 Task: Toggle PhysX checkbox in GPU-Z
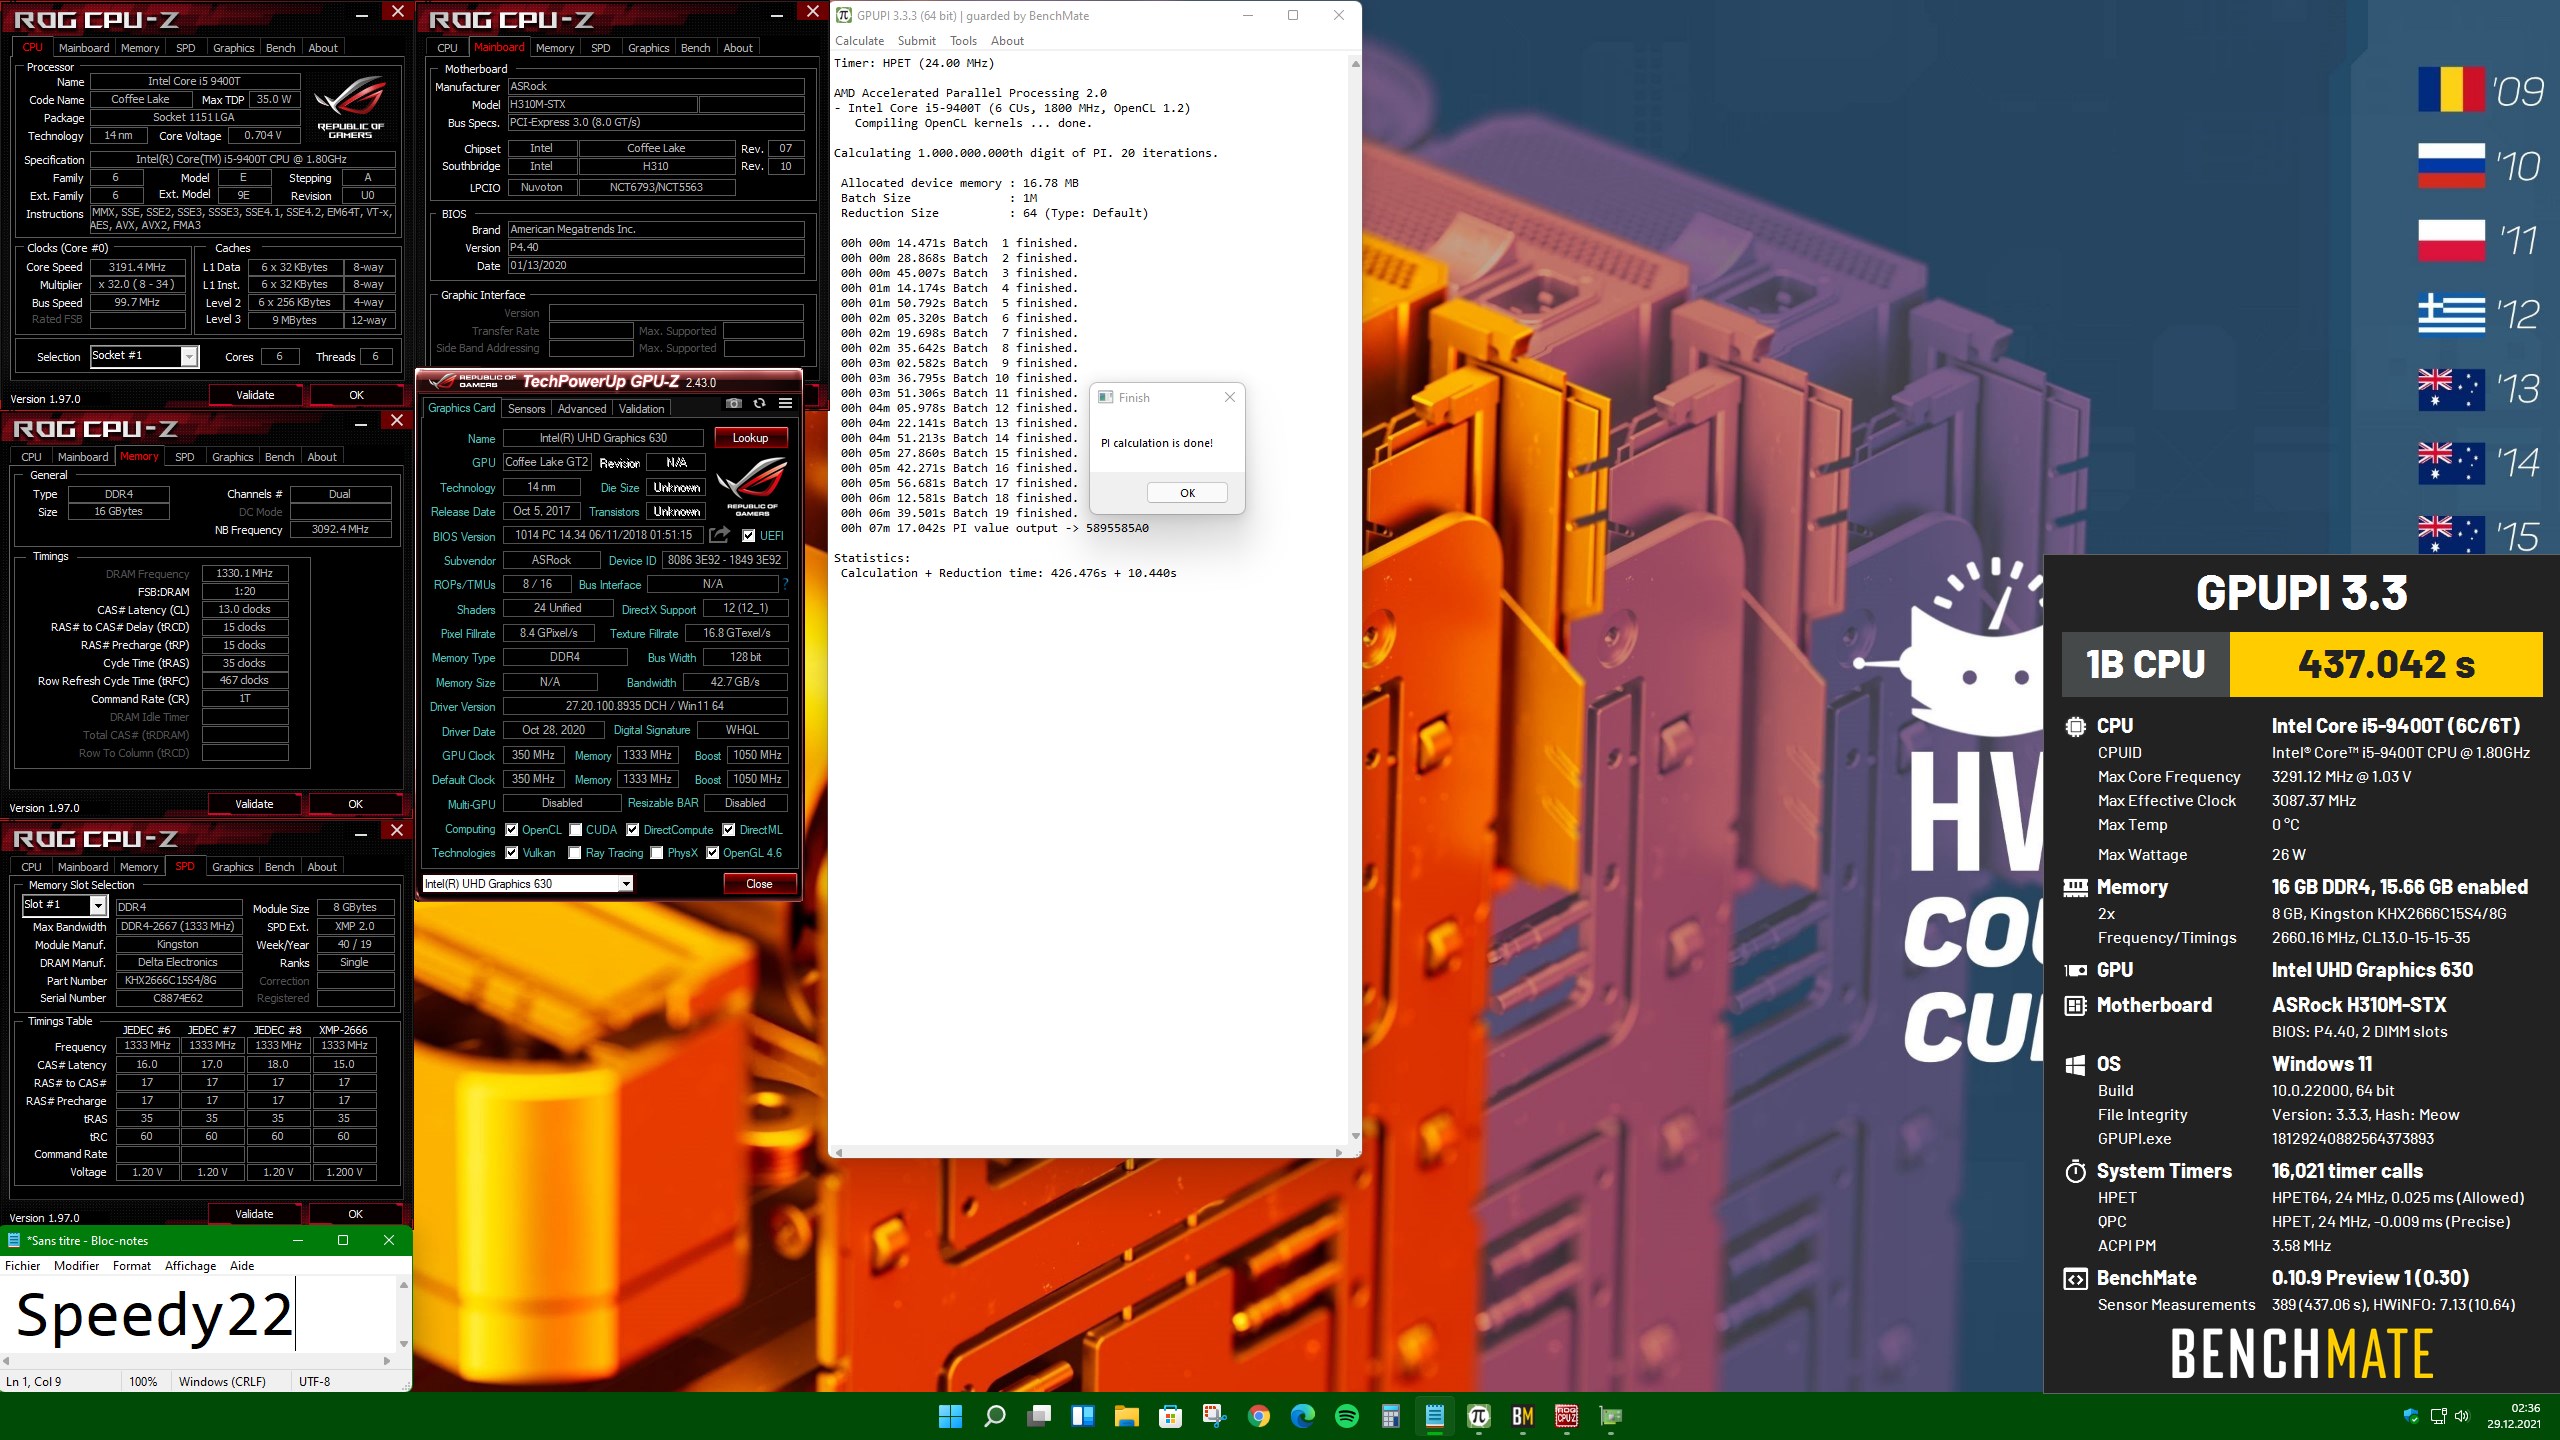pos(657,853)
